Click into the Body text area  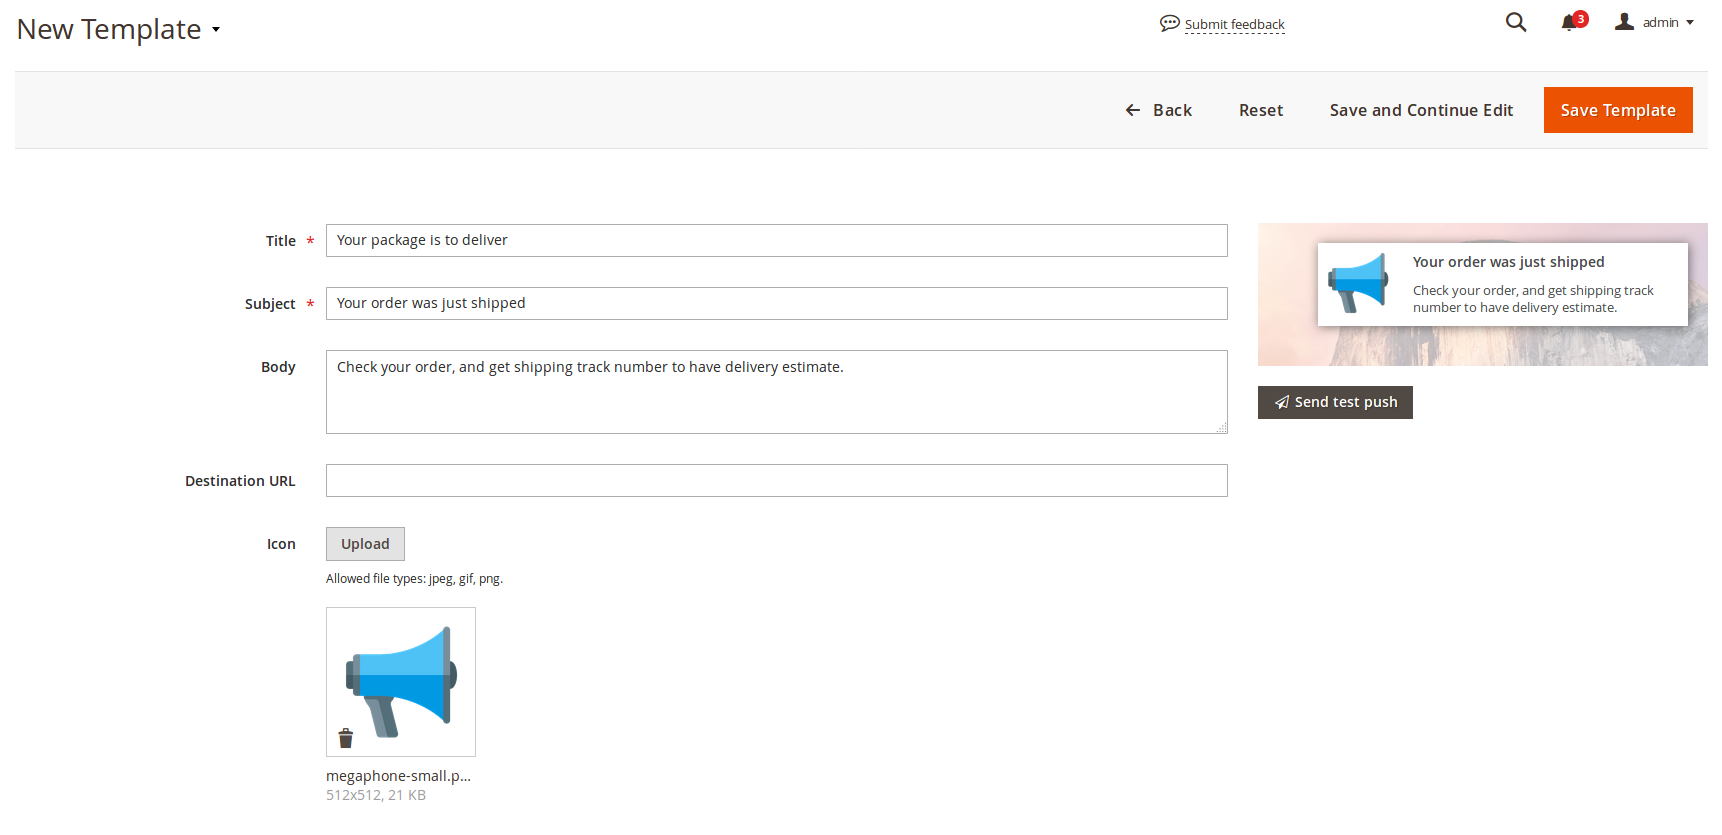point(776,392)
